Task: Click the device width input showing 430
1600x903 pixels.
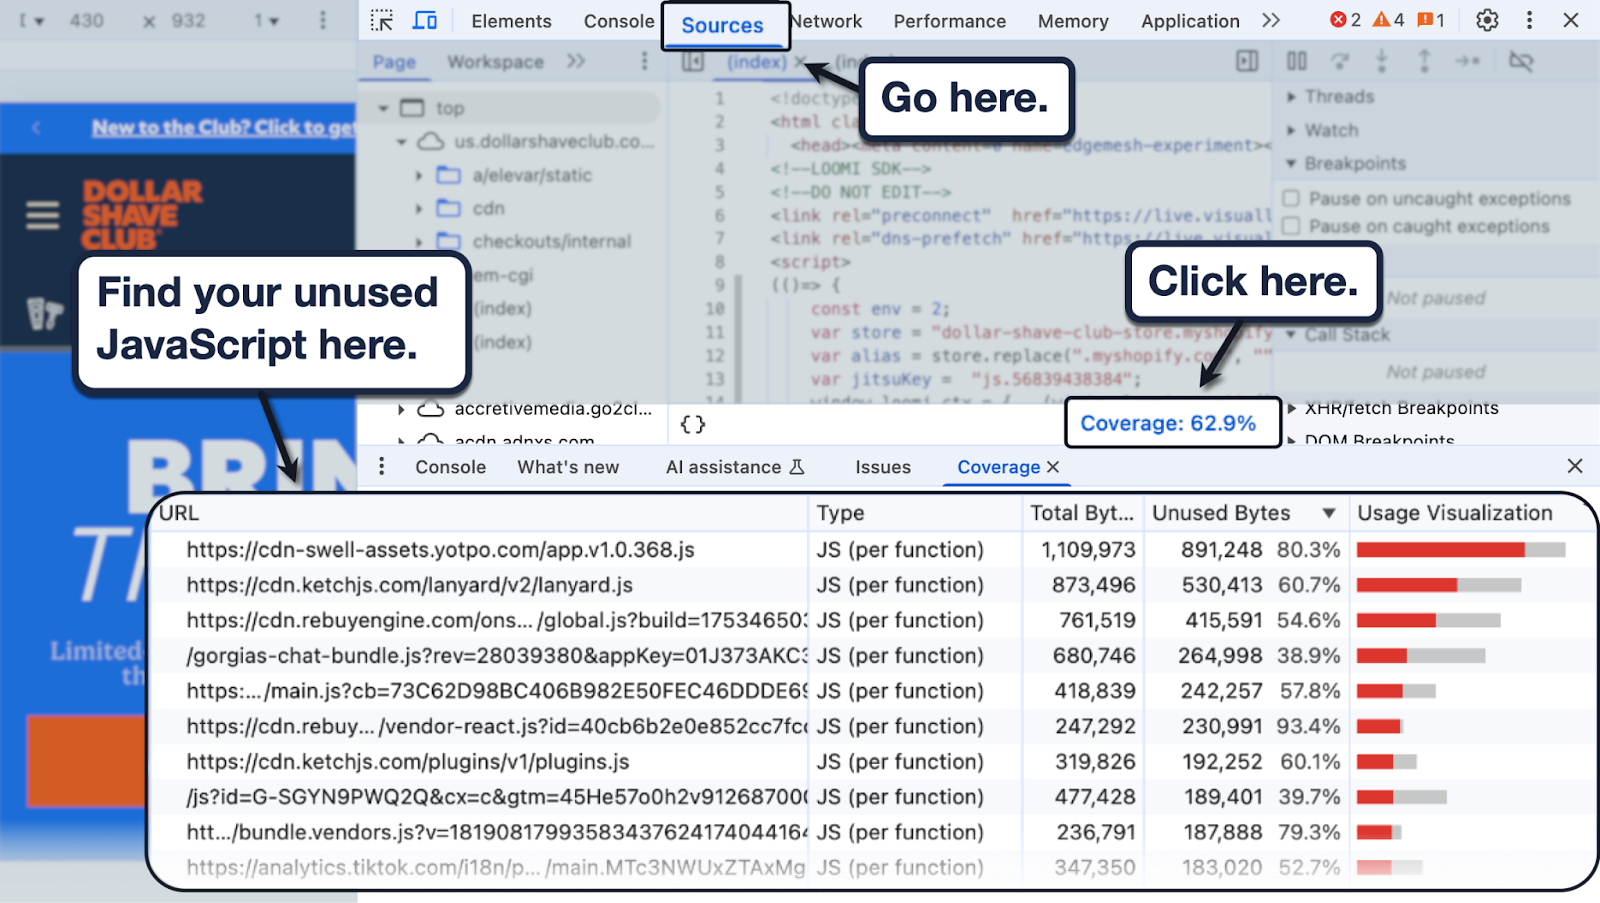Action: coord(87,20)
